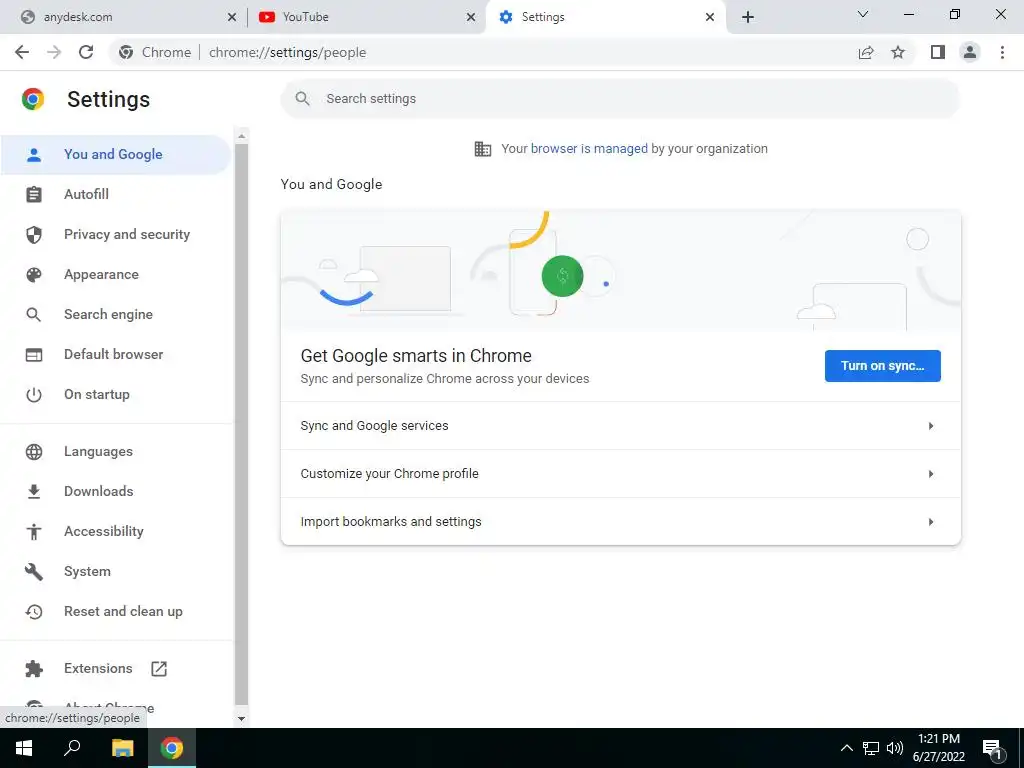The height and width of the screenshot is (768, 1024).
Task: Click the share page icon in address bar
Action: pyautogui.click(x=866, y=52)
